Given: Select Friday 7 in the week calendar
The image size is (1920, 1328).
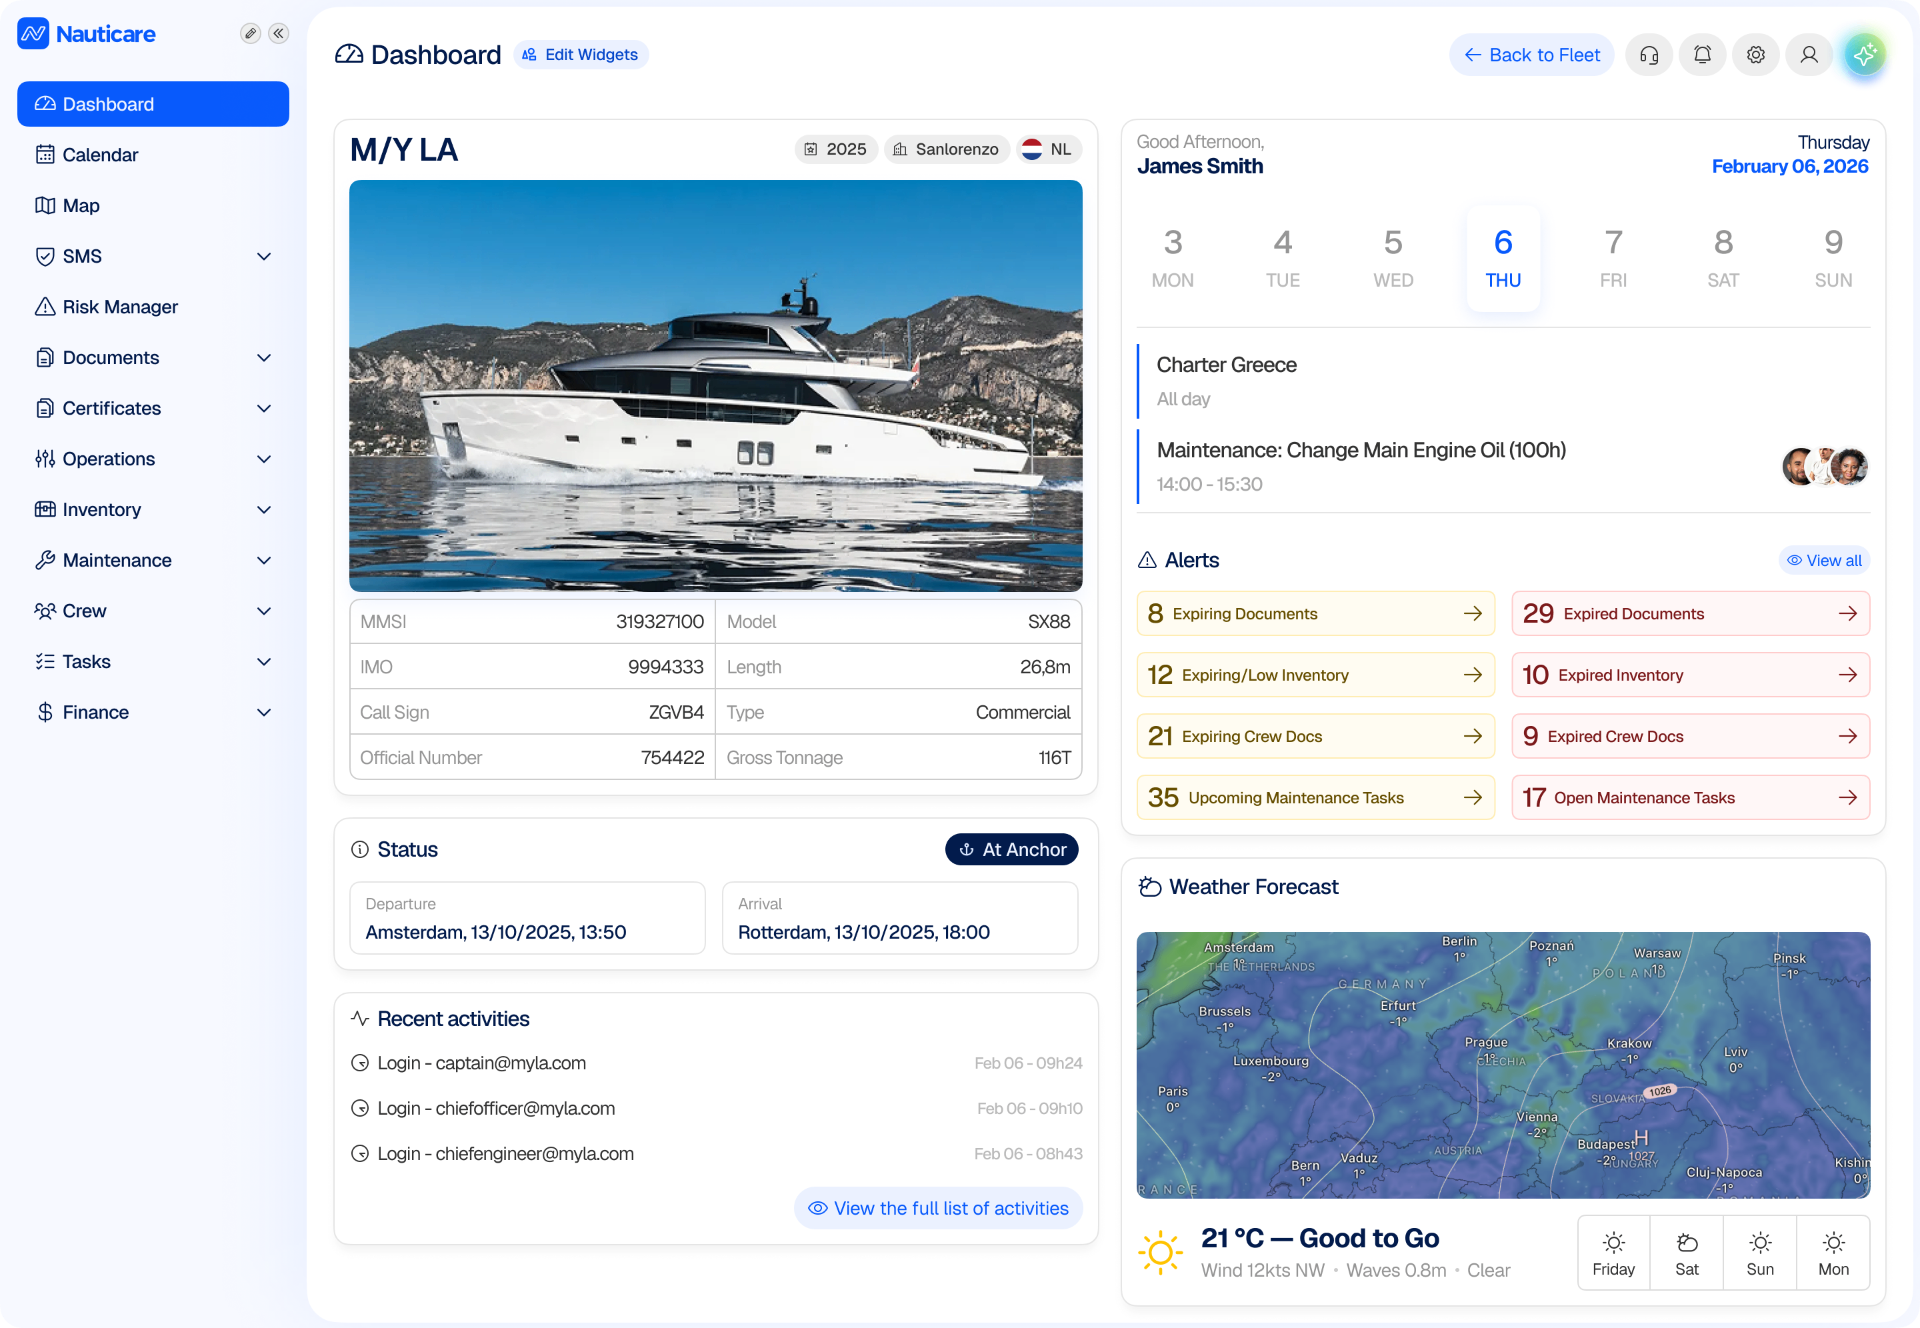Looking at the screenshot, I should click(1613, 259).
